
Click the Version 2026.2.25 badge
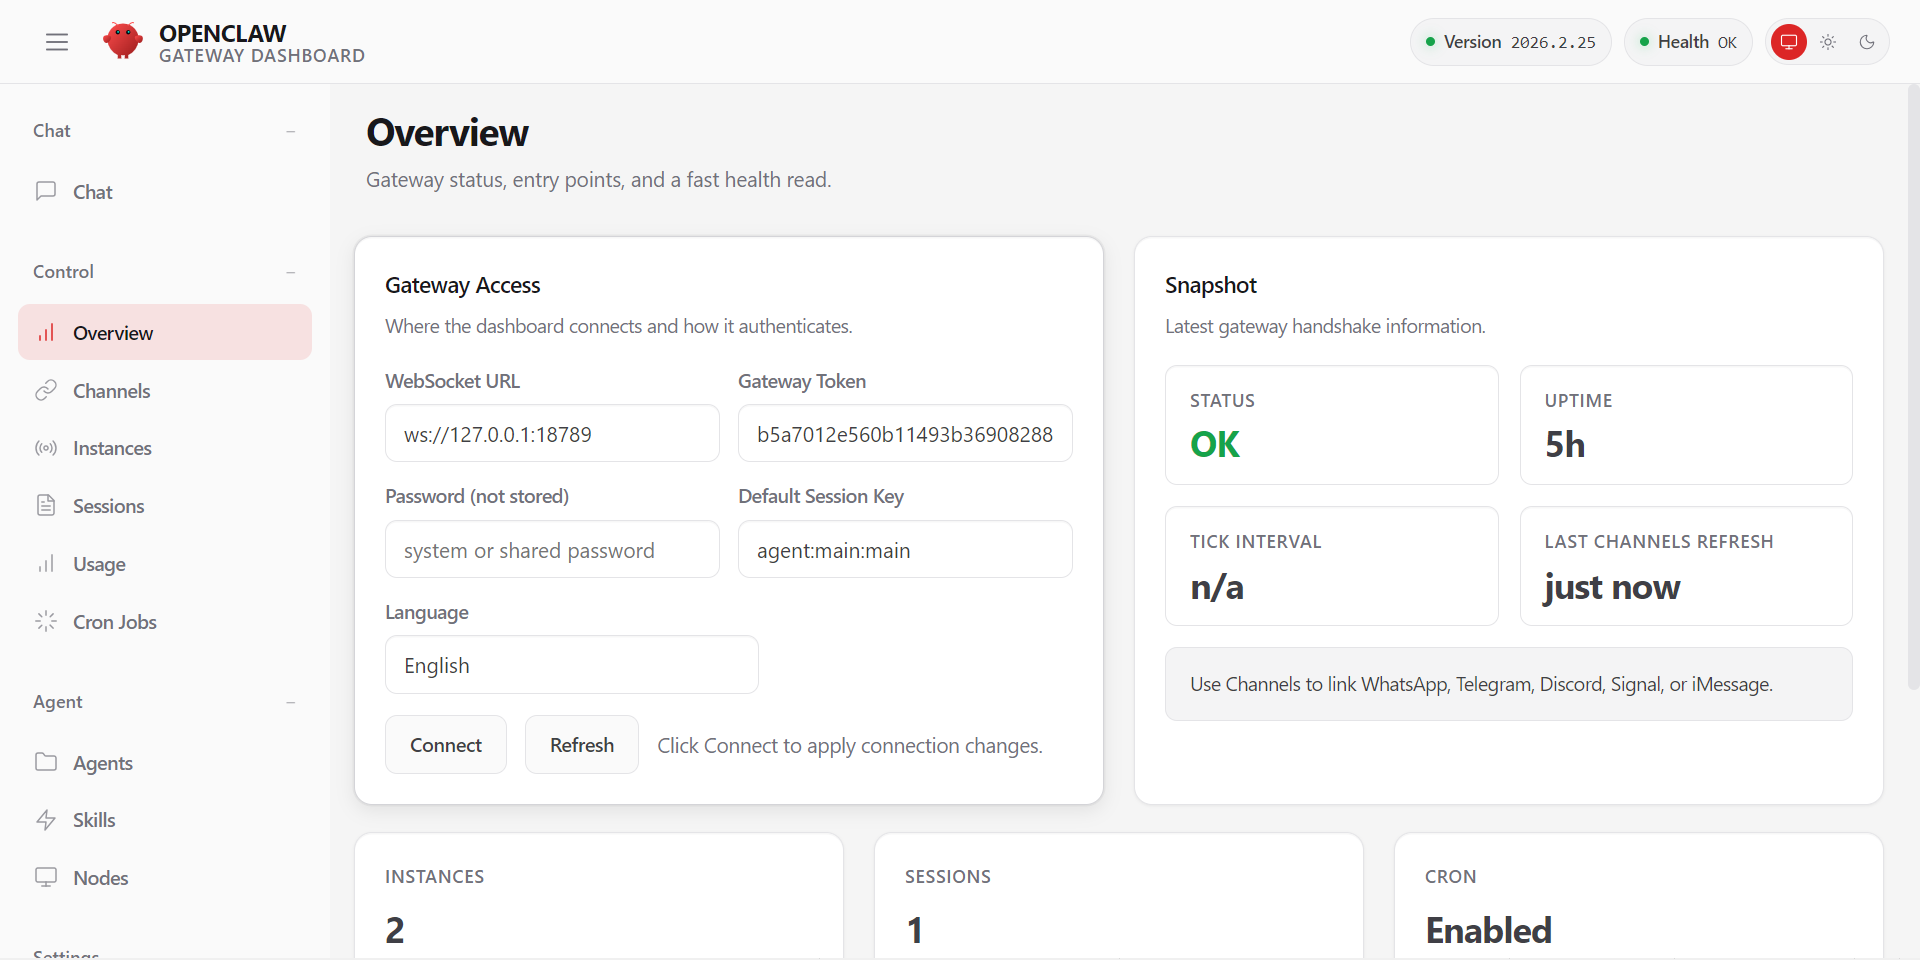pos(1510,42)
